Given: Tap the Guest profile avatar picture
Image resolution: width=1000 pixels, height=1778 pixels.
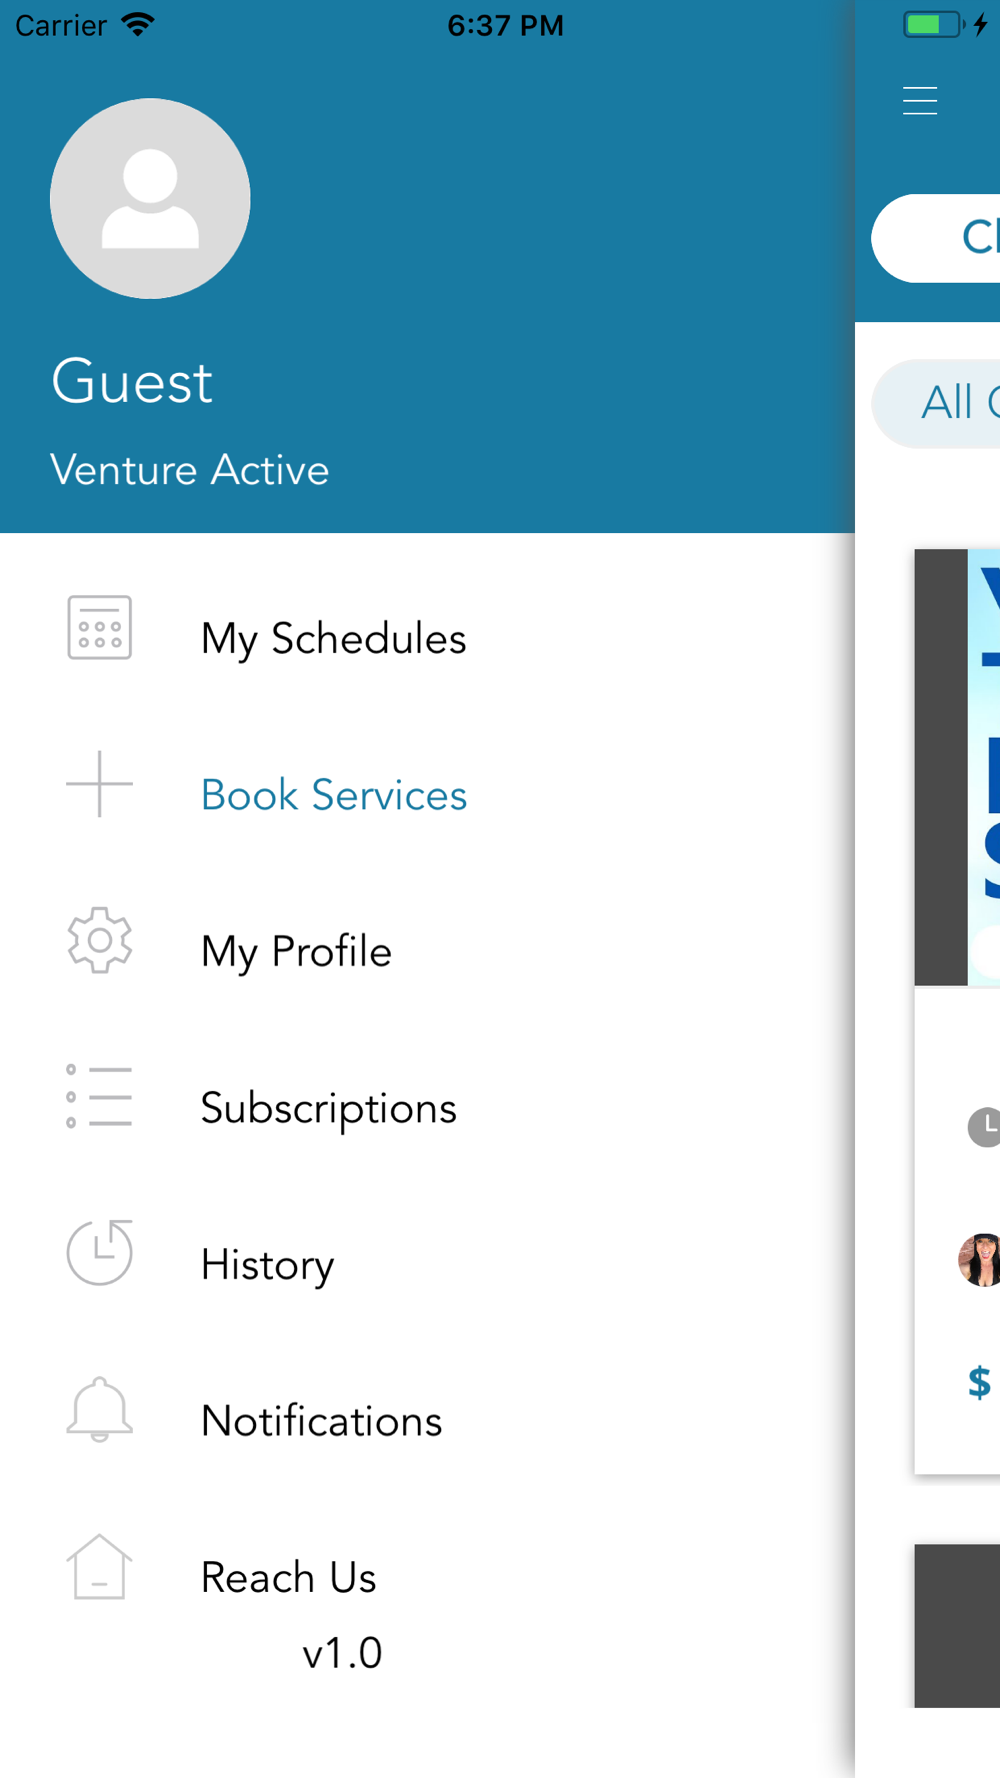Looking at the screenshot, I should pos(150,198).
